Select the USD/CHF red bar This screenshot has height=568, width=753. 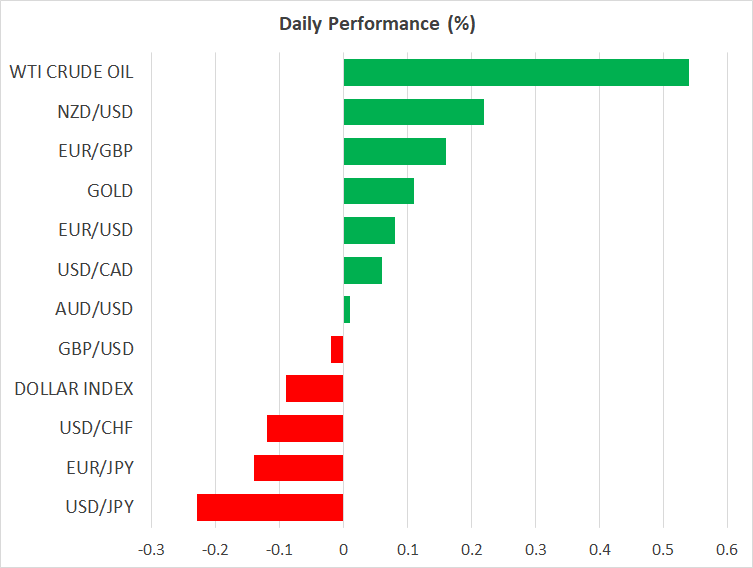tap(305, 428)
